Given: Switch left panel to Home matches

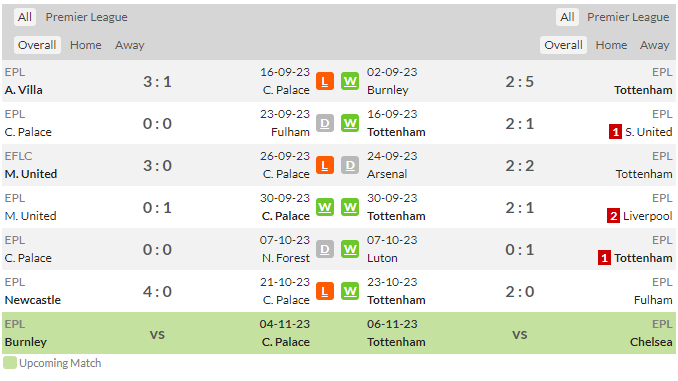Looking at the screenshot, I should tap(86, 45).
